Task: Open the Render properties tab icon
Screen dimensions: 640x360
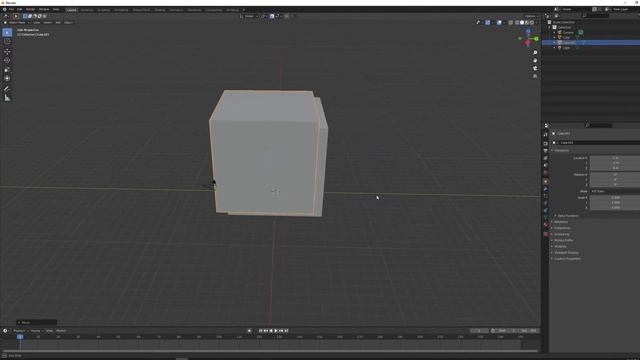Action: [546, 144]
